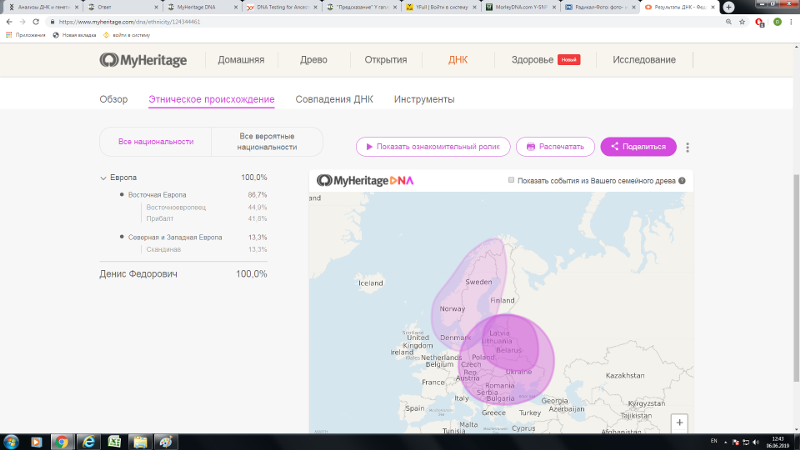Open the Исследование menu item
This screenshot has height=450, width=800.
[x=644, y=60]
